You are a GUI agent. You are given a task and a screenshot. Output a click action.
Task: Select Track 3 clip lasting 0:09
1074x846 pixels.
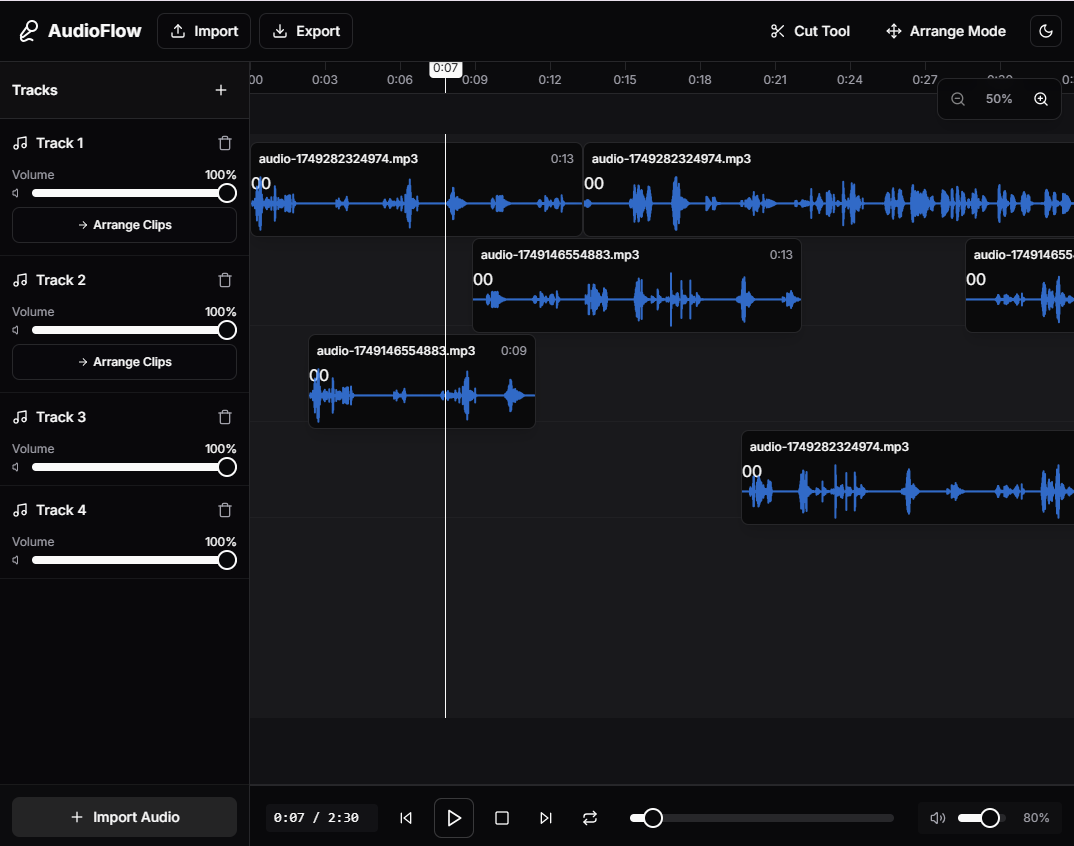point(422,382)
